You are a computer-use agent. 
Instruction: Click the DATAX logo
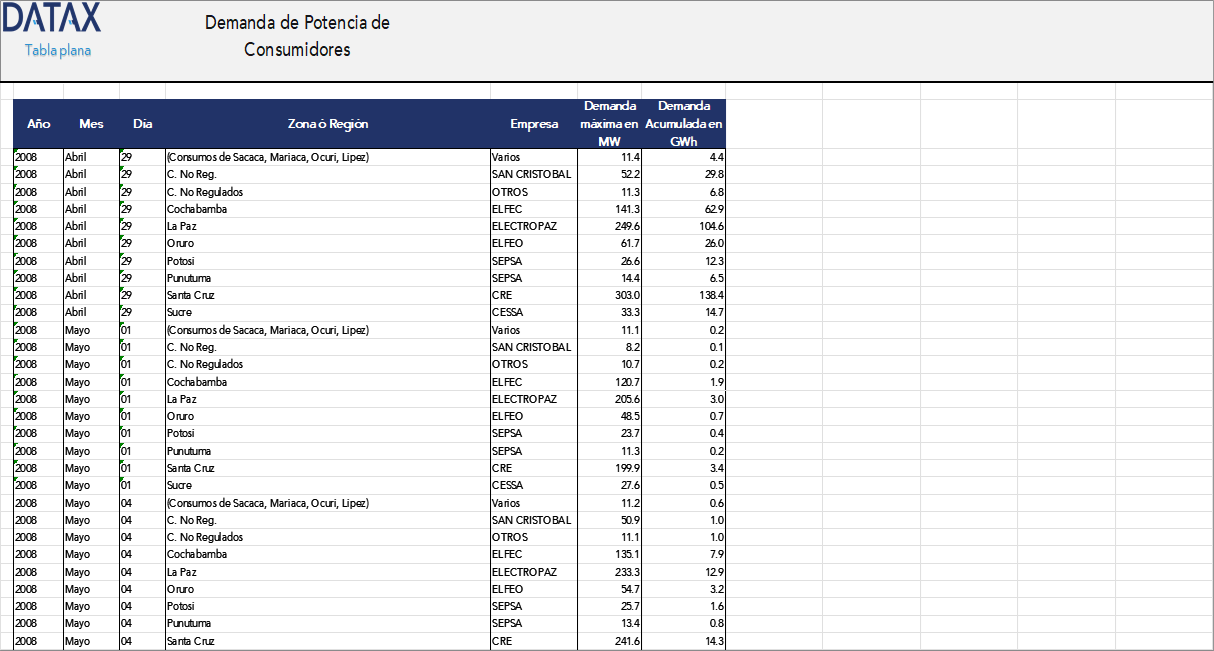[52, 19]
